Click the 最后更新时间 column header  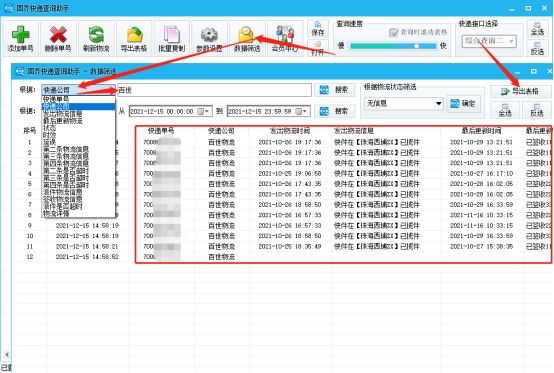[x=482, y=131]
